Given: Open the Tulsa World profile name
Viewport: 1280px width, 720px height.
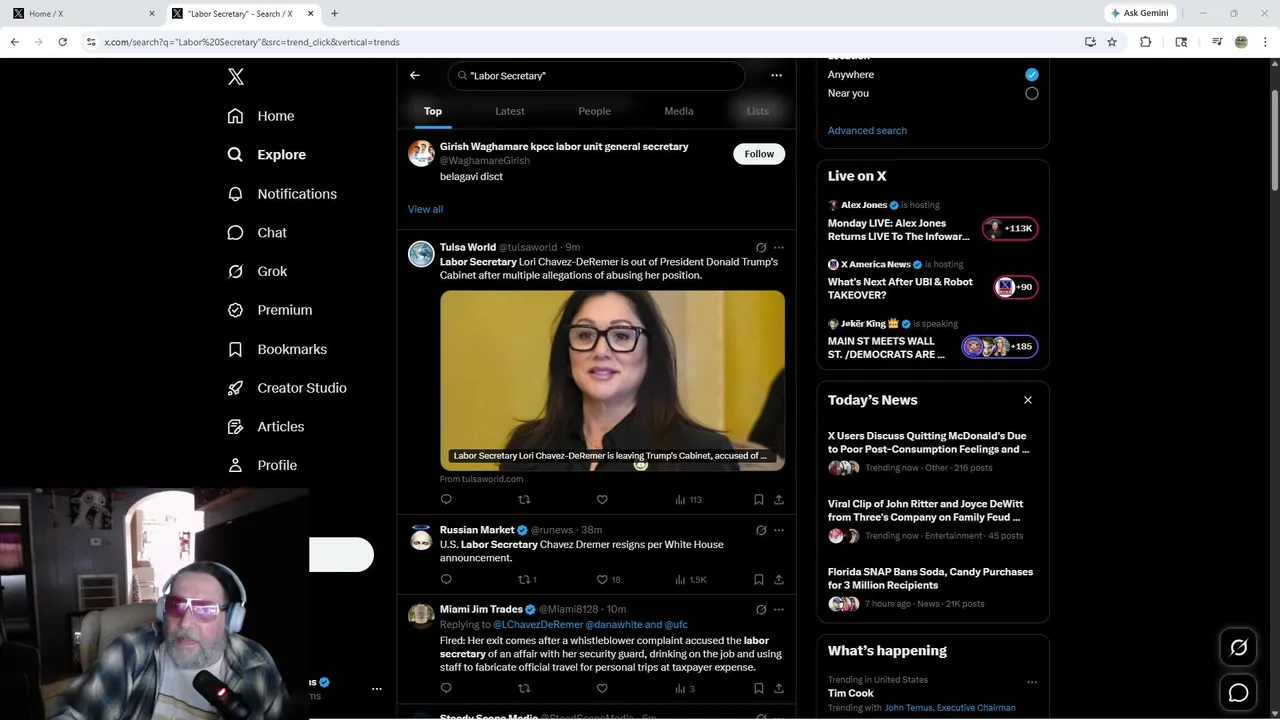Looking at the screenshot, I should 468,247.
